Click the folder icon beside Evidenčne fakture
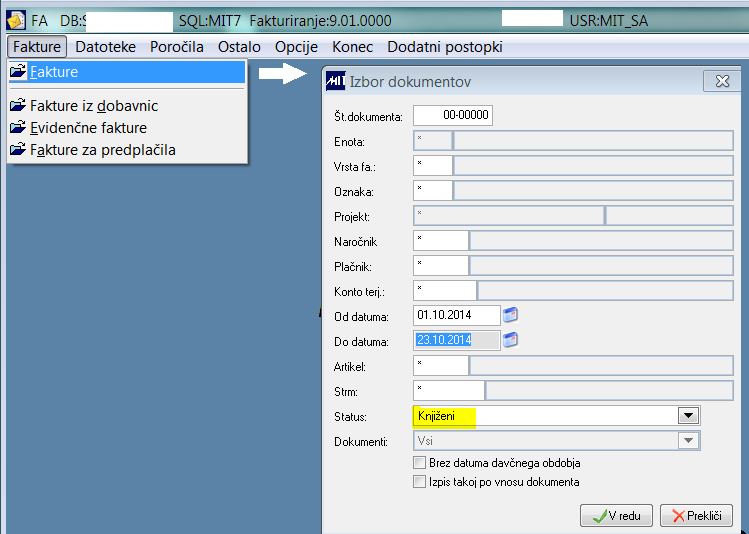Screen dimensions: 749x534 point(18,127)
